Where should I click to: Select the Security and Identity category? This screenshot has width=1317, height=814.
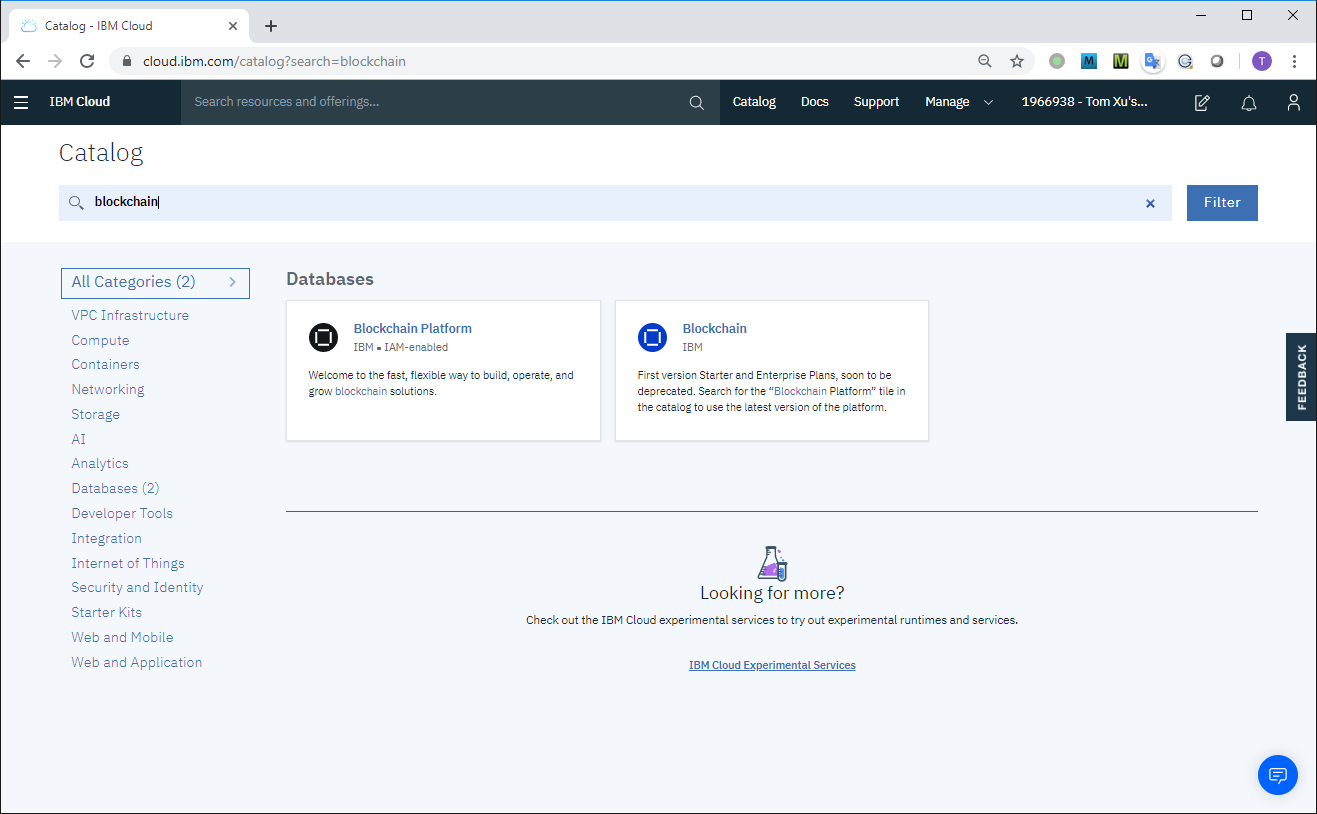137,588
